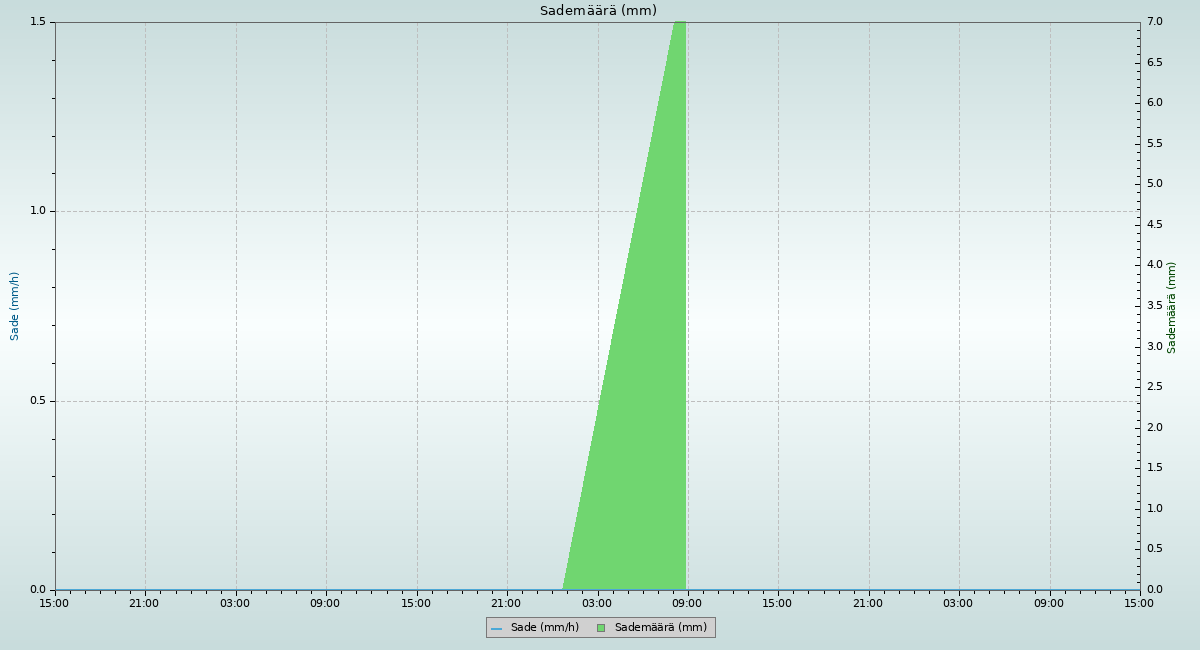This screenshot has height=650, width=1200.
Task: Click the rightmost 15:00 time axis label
Action: pyautogui.click(x=1139, y=603)
